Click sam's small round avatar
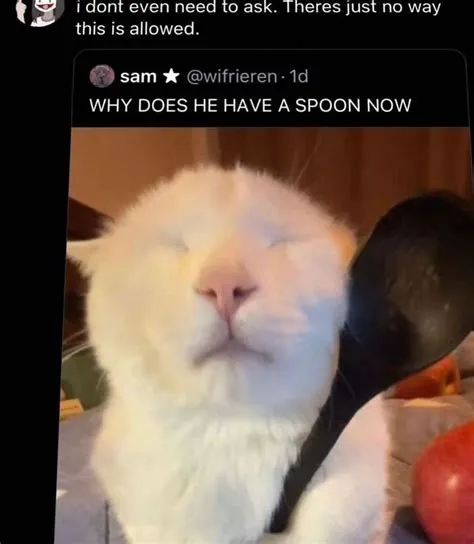Image resolution: width=474 pixels, height=544 pixels. tap(102, 76)
